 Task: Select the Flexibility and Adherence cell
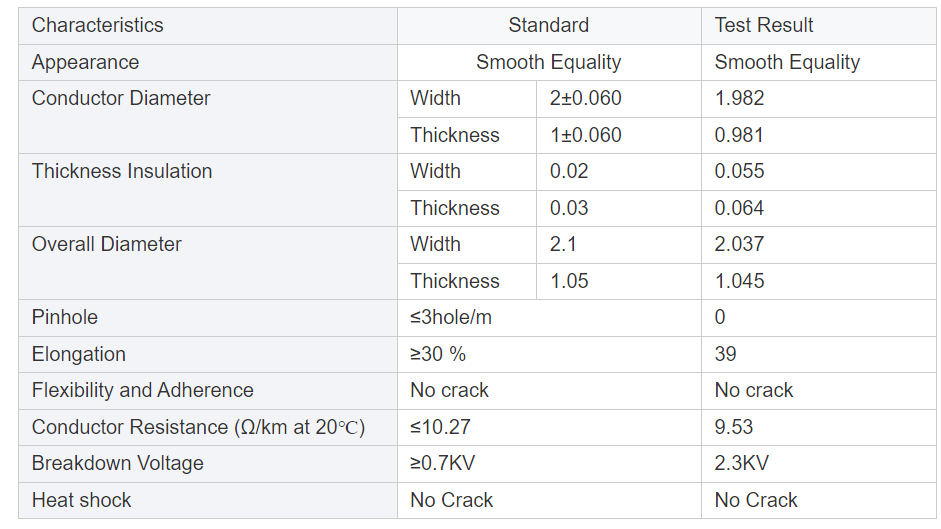(x=143, y=390)
